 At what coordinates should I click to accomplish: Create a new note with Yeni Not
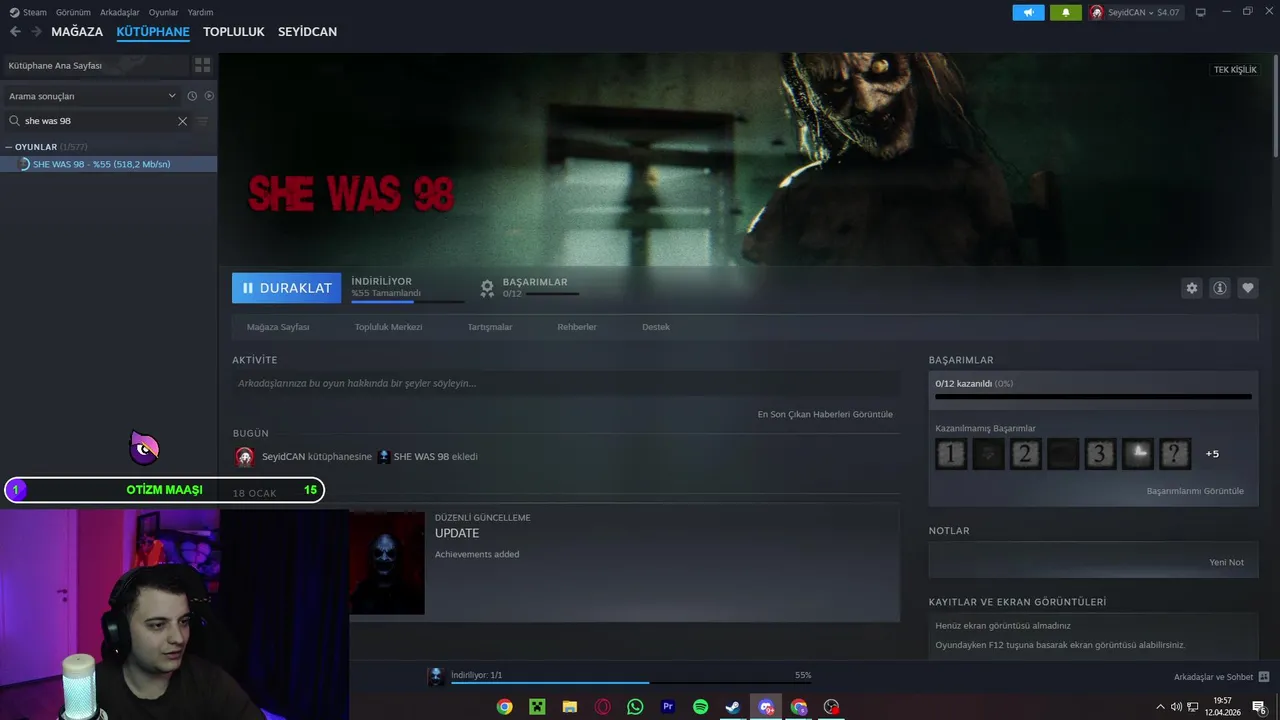tap(1227, 562)
